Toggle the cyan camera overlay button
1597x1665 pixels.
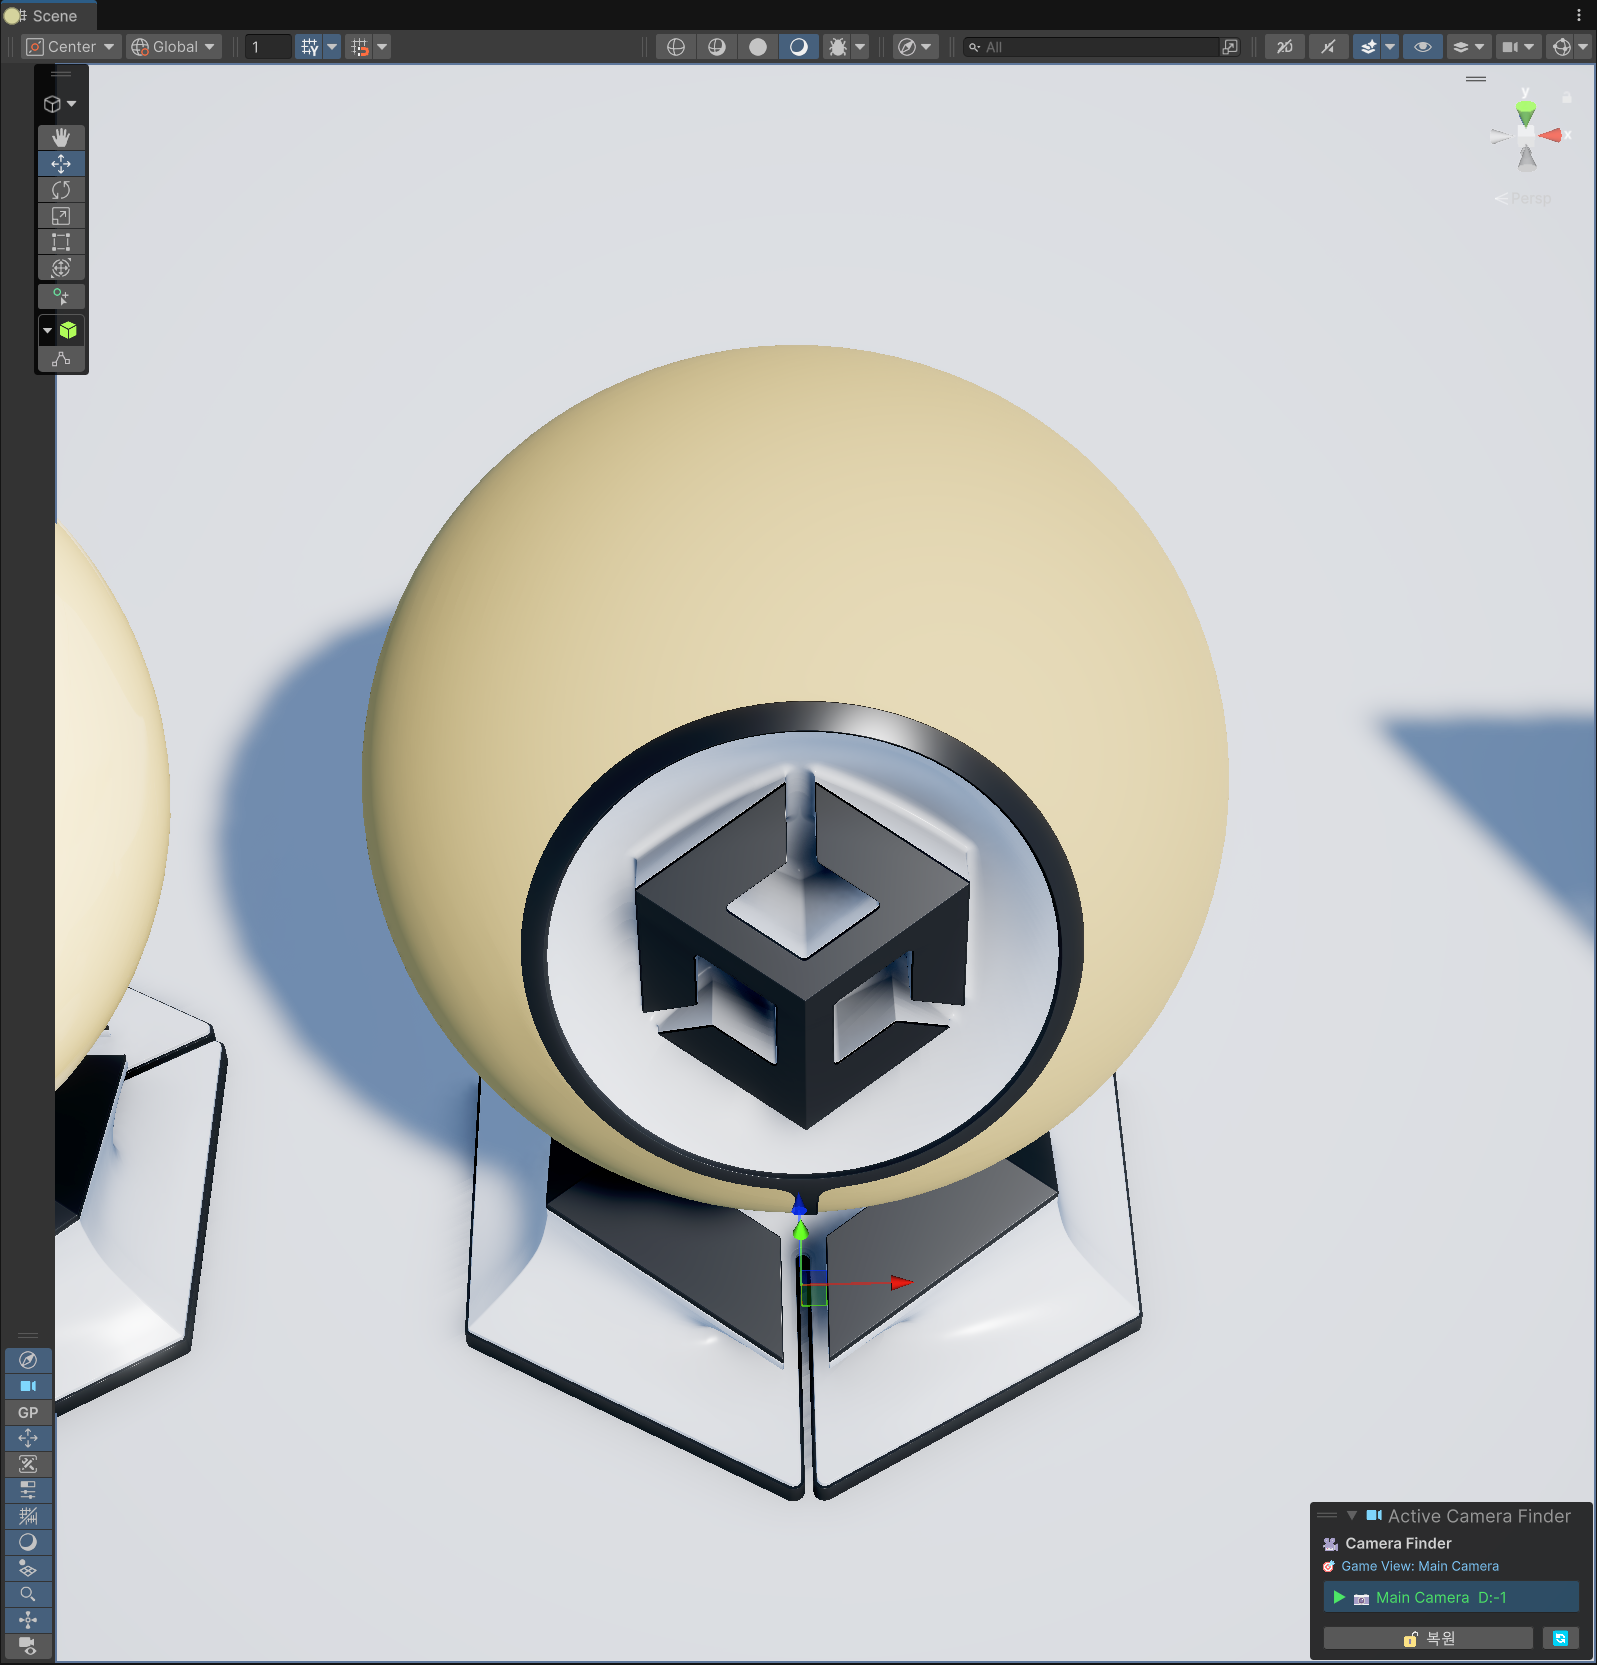click(28, 1386)
